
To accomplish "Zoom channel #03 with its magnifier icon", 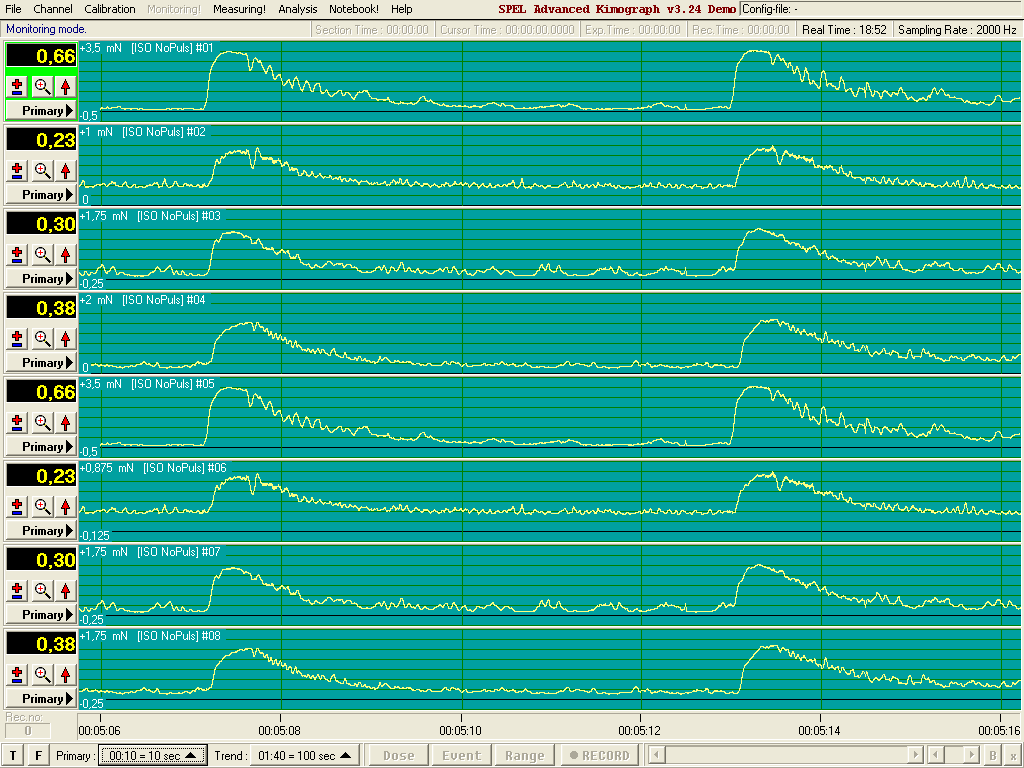I will pos(42,254).
